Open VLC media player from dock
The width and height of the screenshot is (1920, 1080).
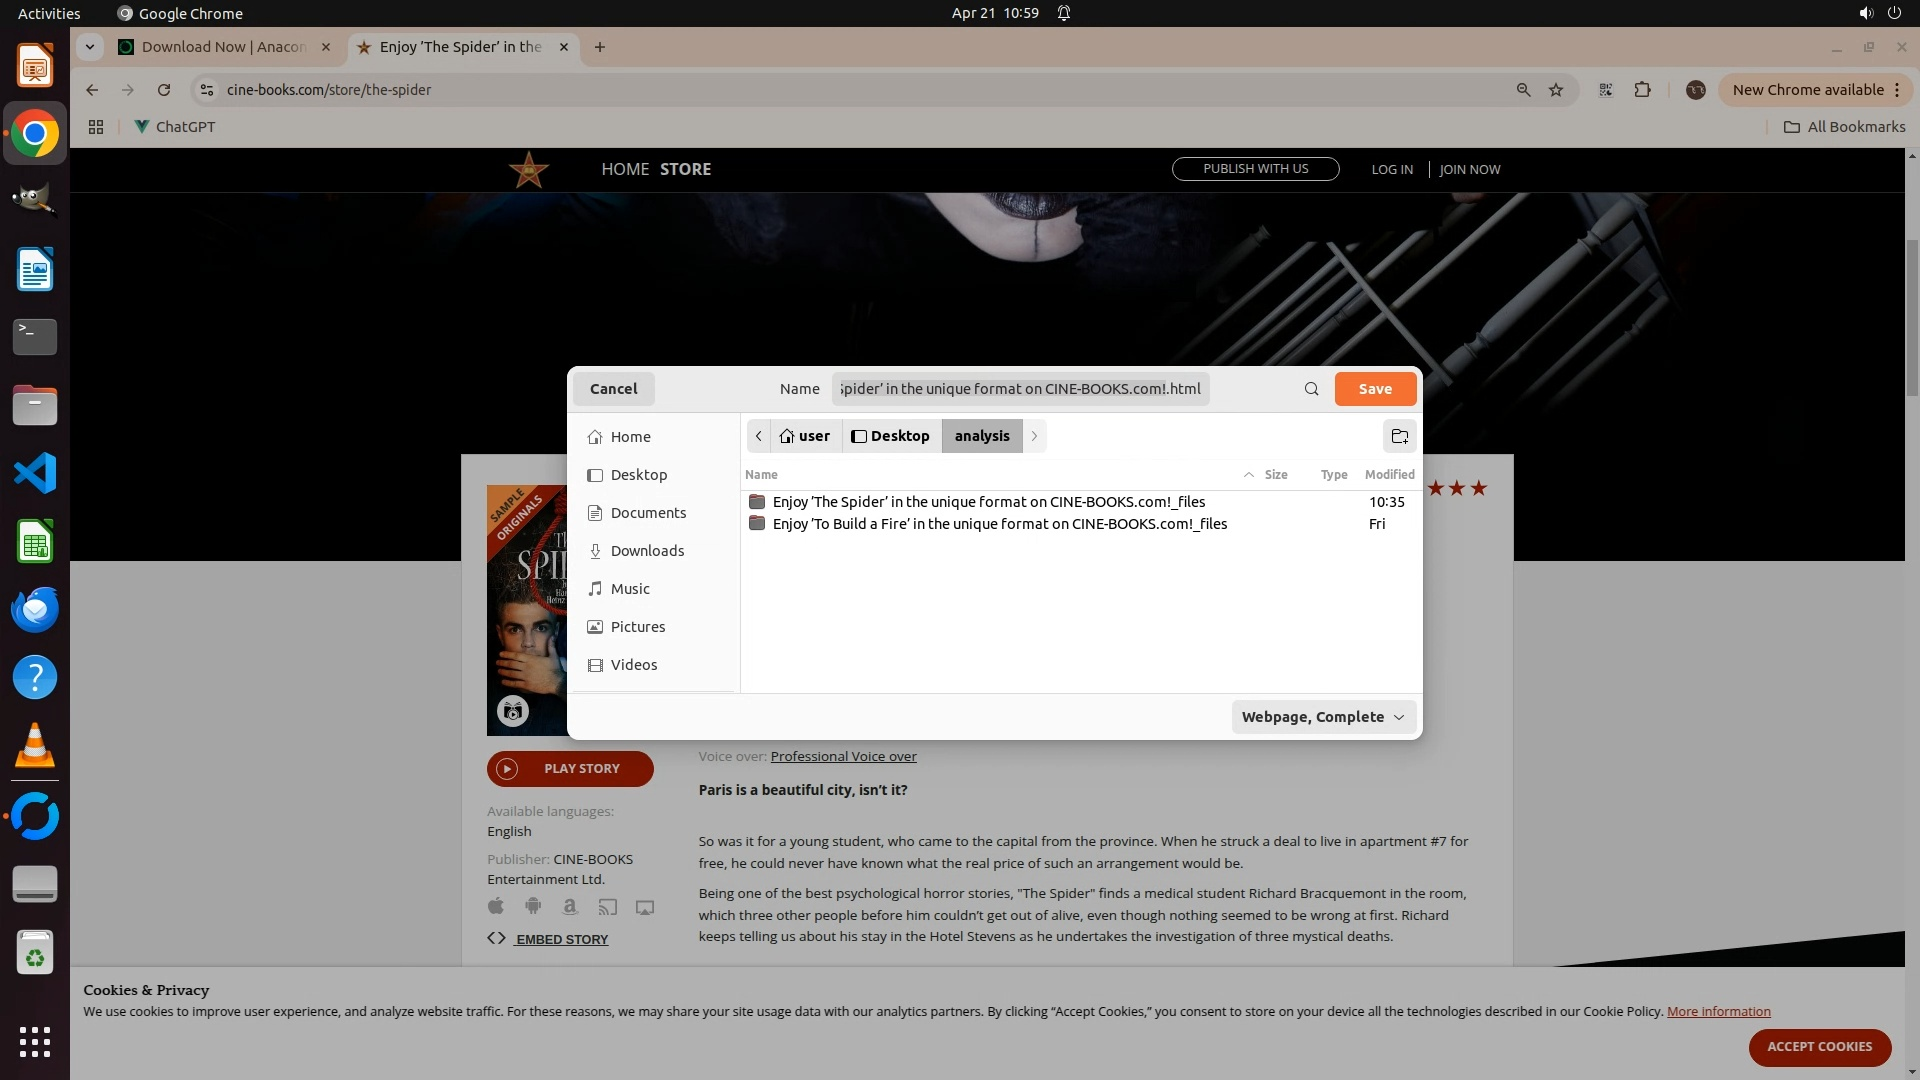pos(35,746)
